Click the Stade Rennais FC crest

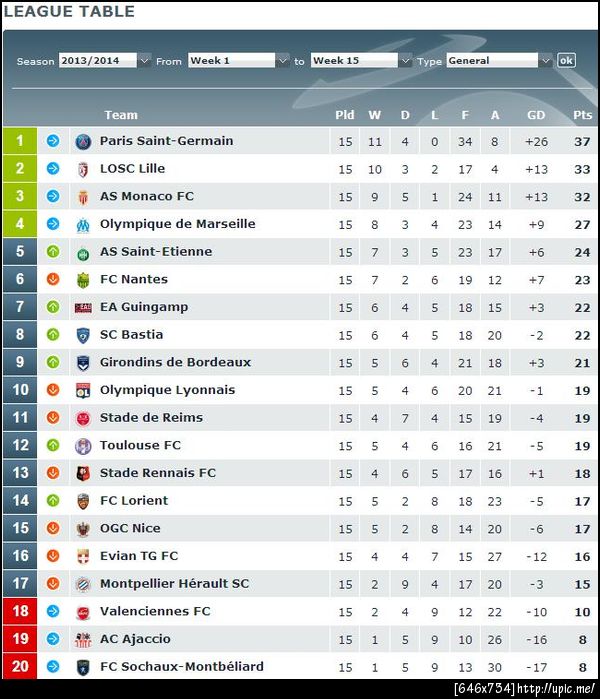(x=83, y=473)
